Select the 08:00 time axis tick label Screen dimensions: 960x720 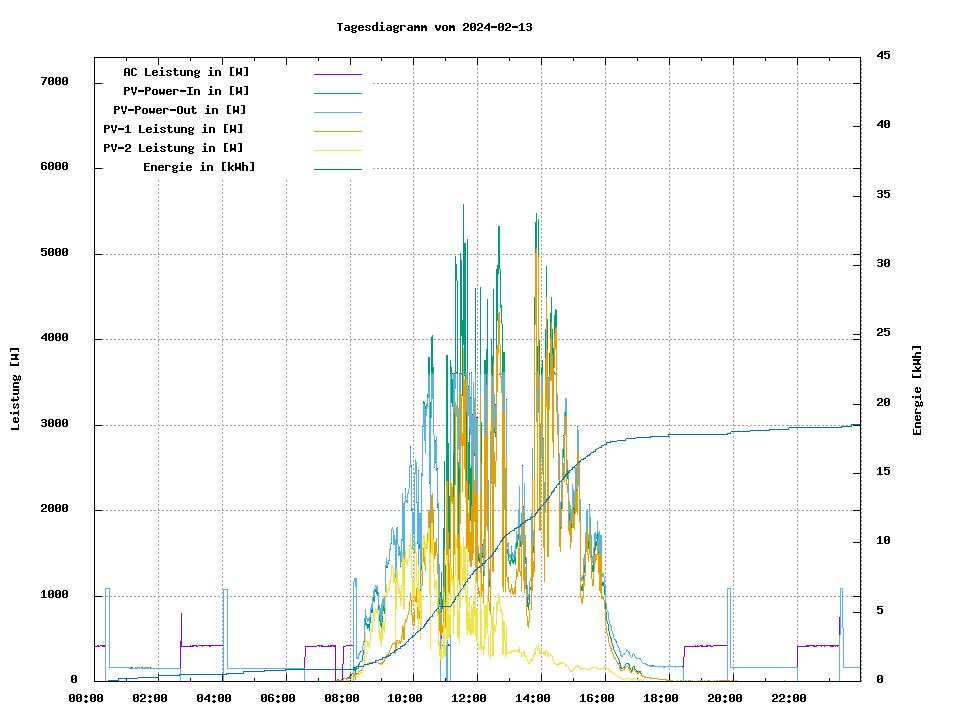click(342, 698)
